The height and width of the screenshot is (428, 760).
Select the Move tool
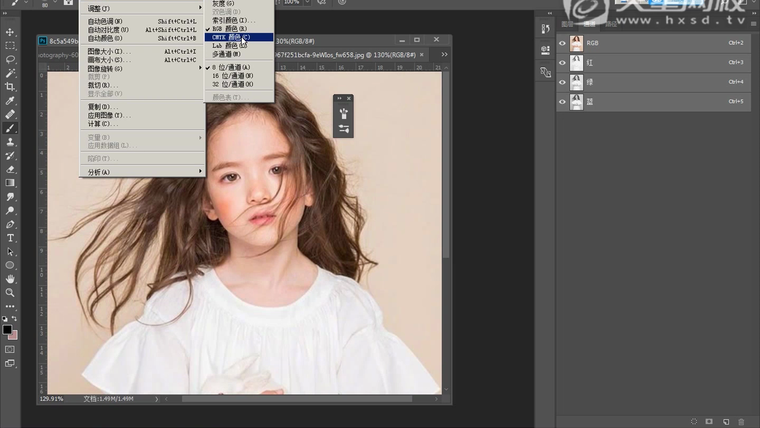[10, 32]
